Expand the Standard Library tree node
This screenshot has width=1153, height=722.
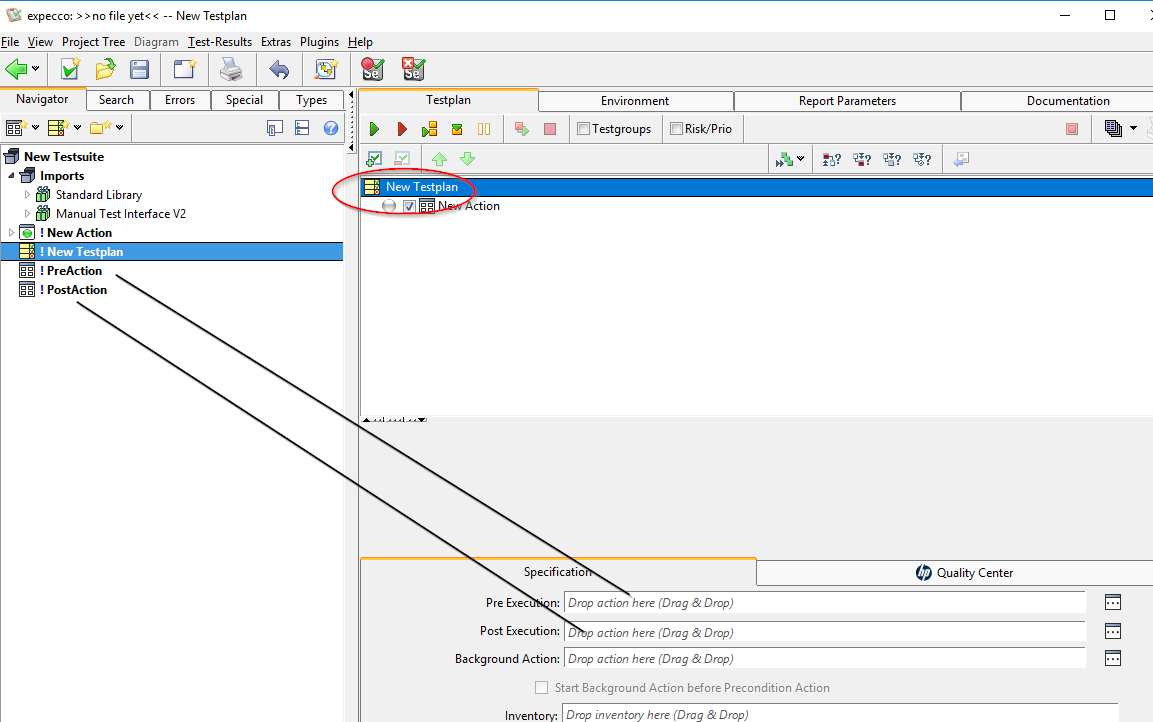[x=28, y=195]
